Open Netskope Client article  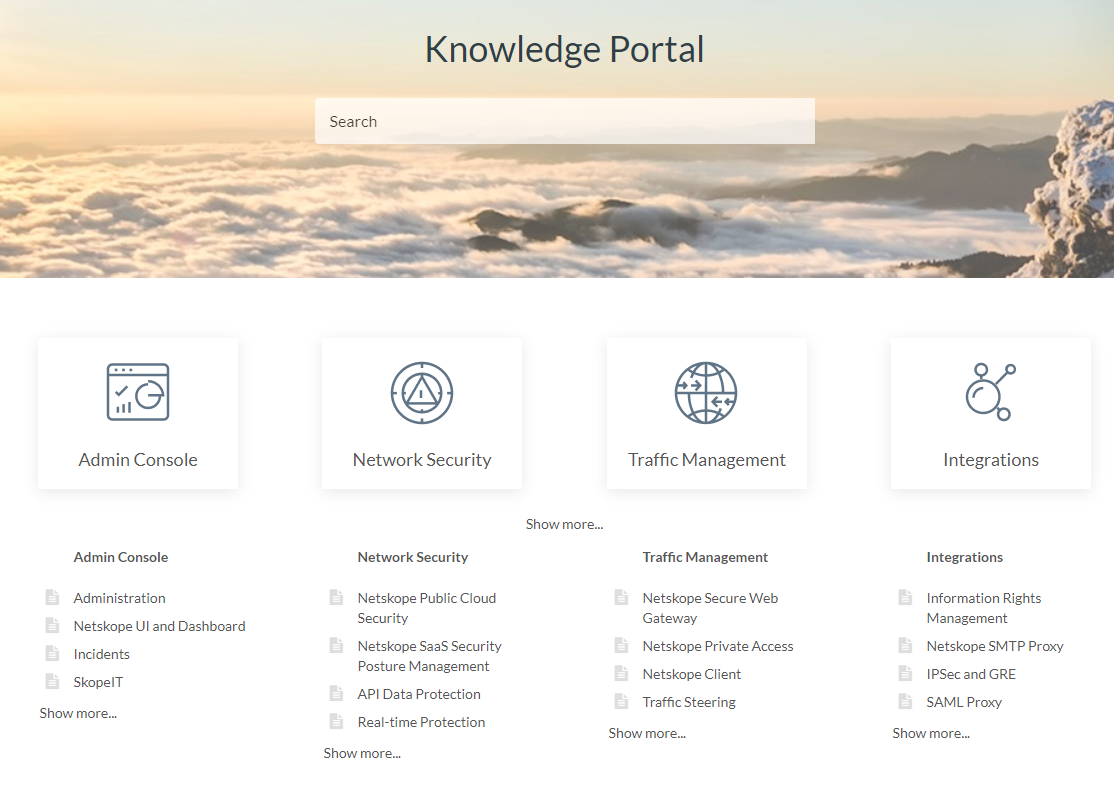click(691, 674)
